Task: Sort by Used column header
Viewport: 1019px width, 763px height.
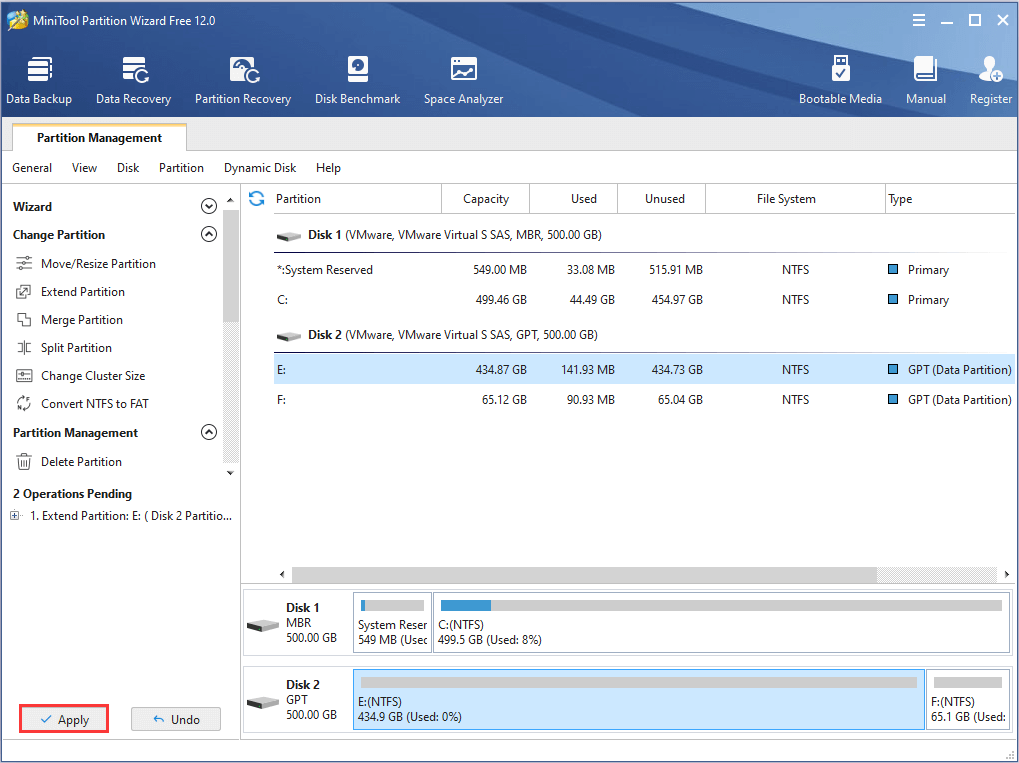Action: 574,198
